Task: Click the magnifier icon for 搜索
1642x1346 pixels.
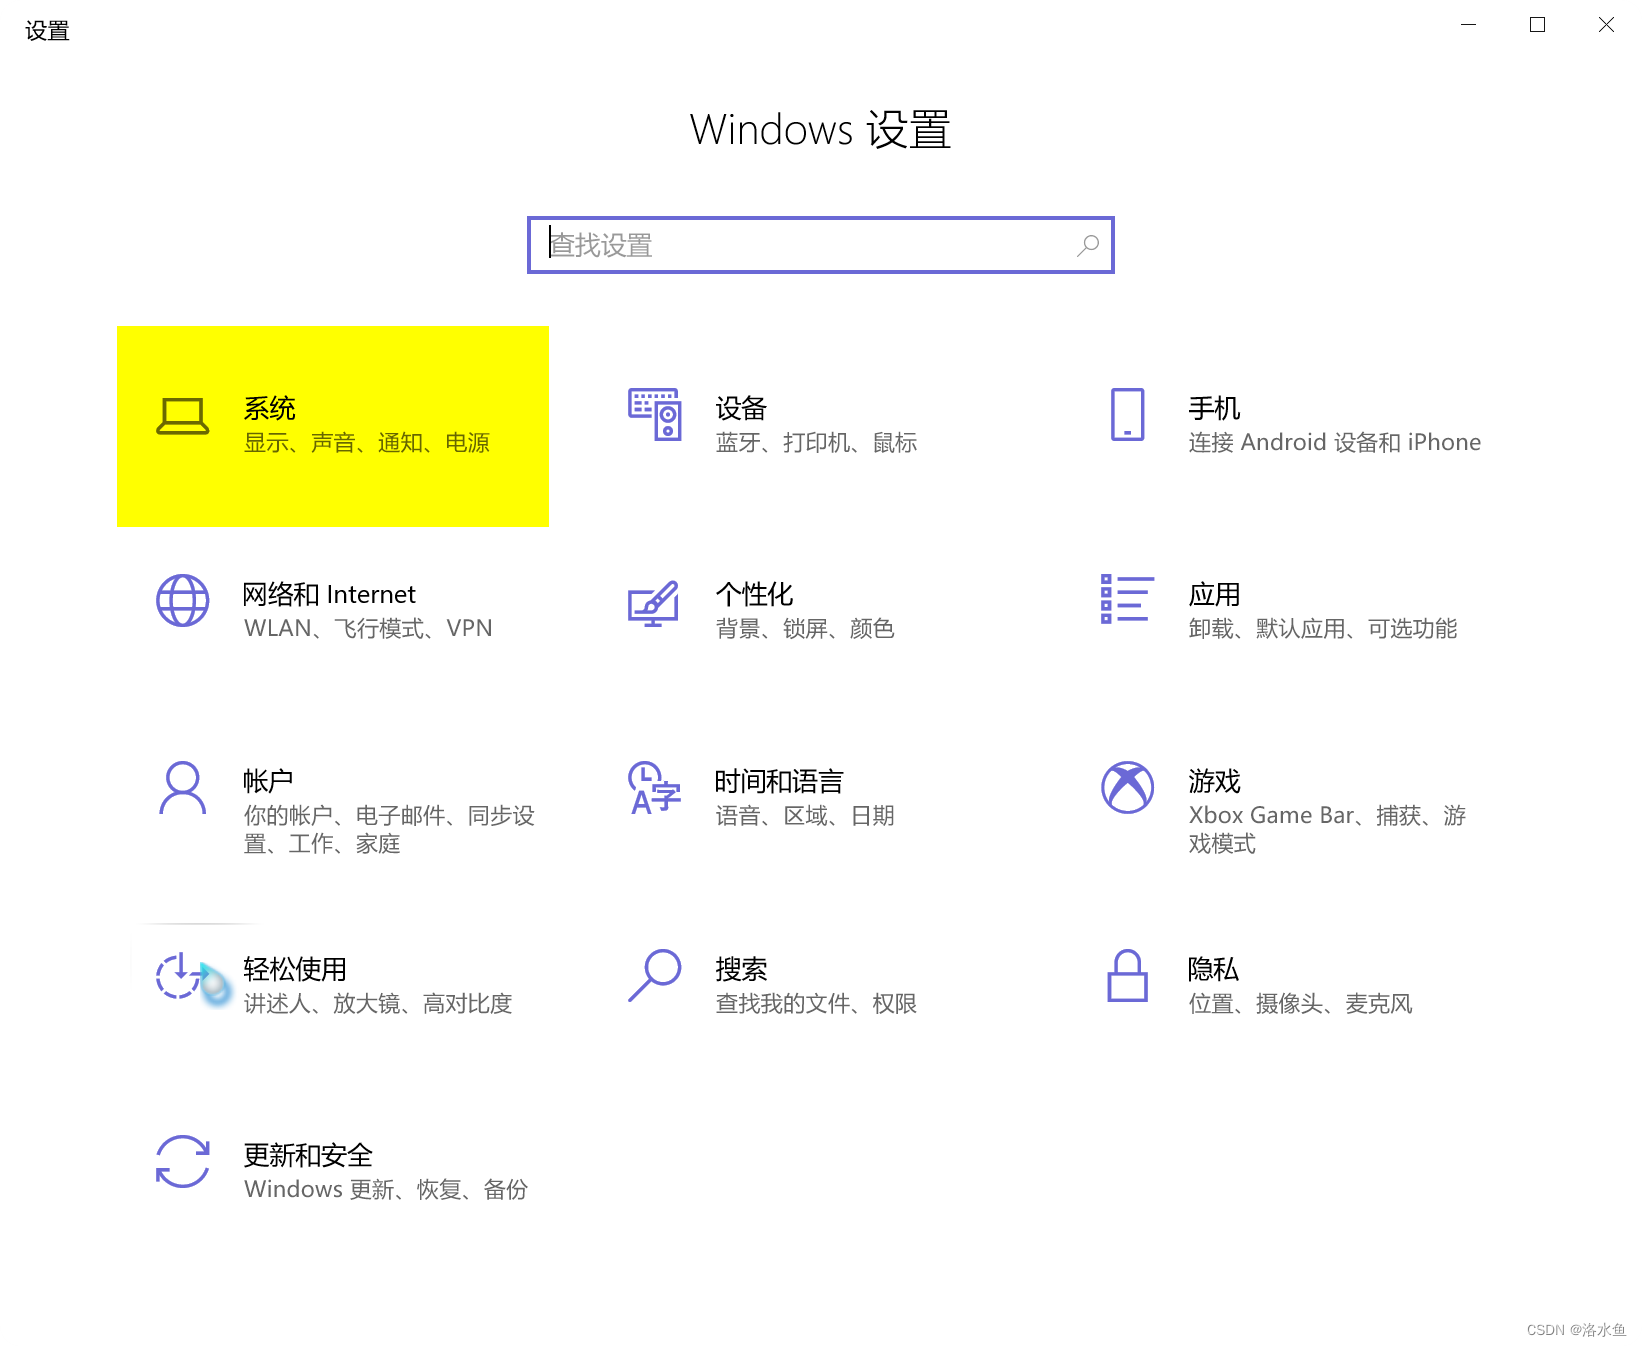Action: point(654,975)
